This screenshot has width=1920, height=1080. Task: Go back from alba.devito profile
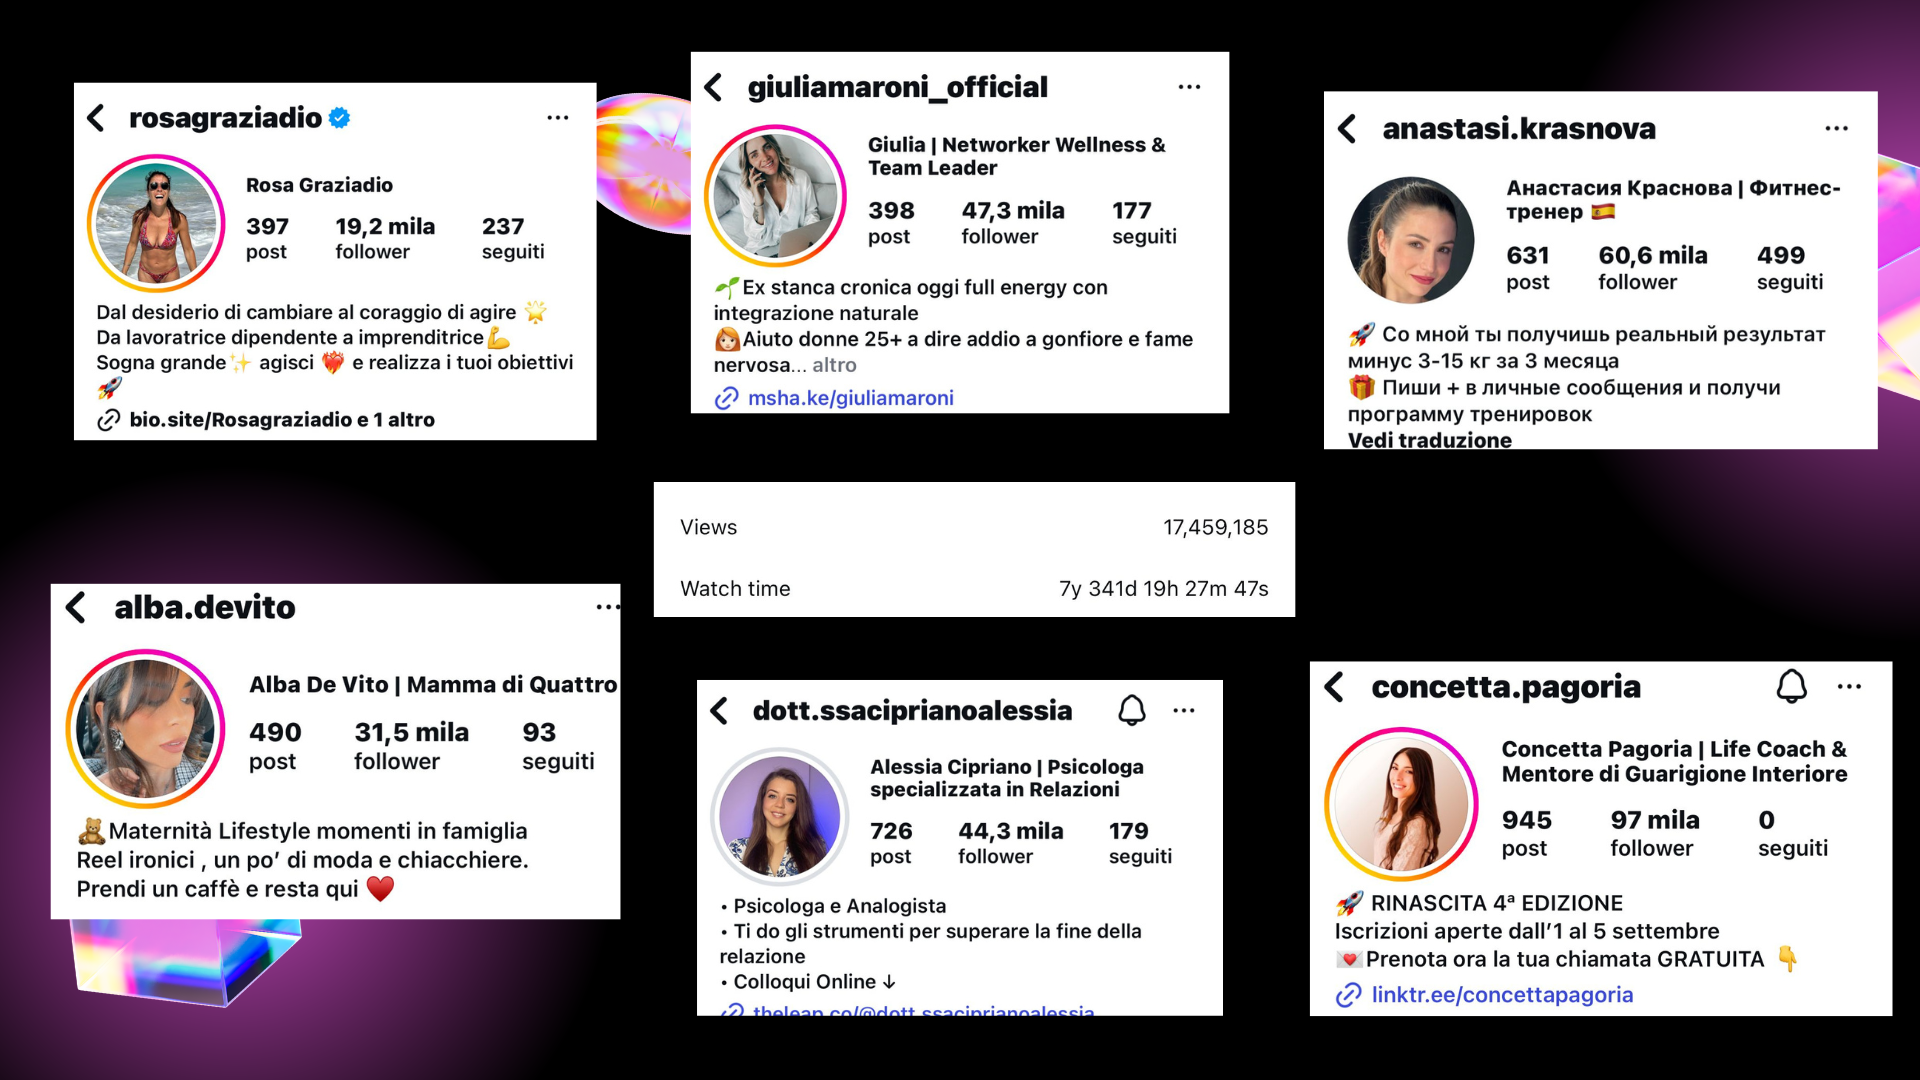[x=75, y=607]
